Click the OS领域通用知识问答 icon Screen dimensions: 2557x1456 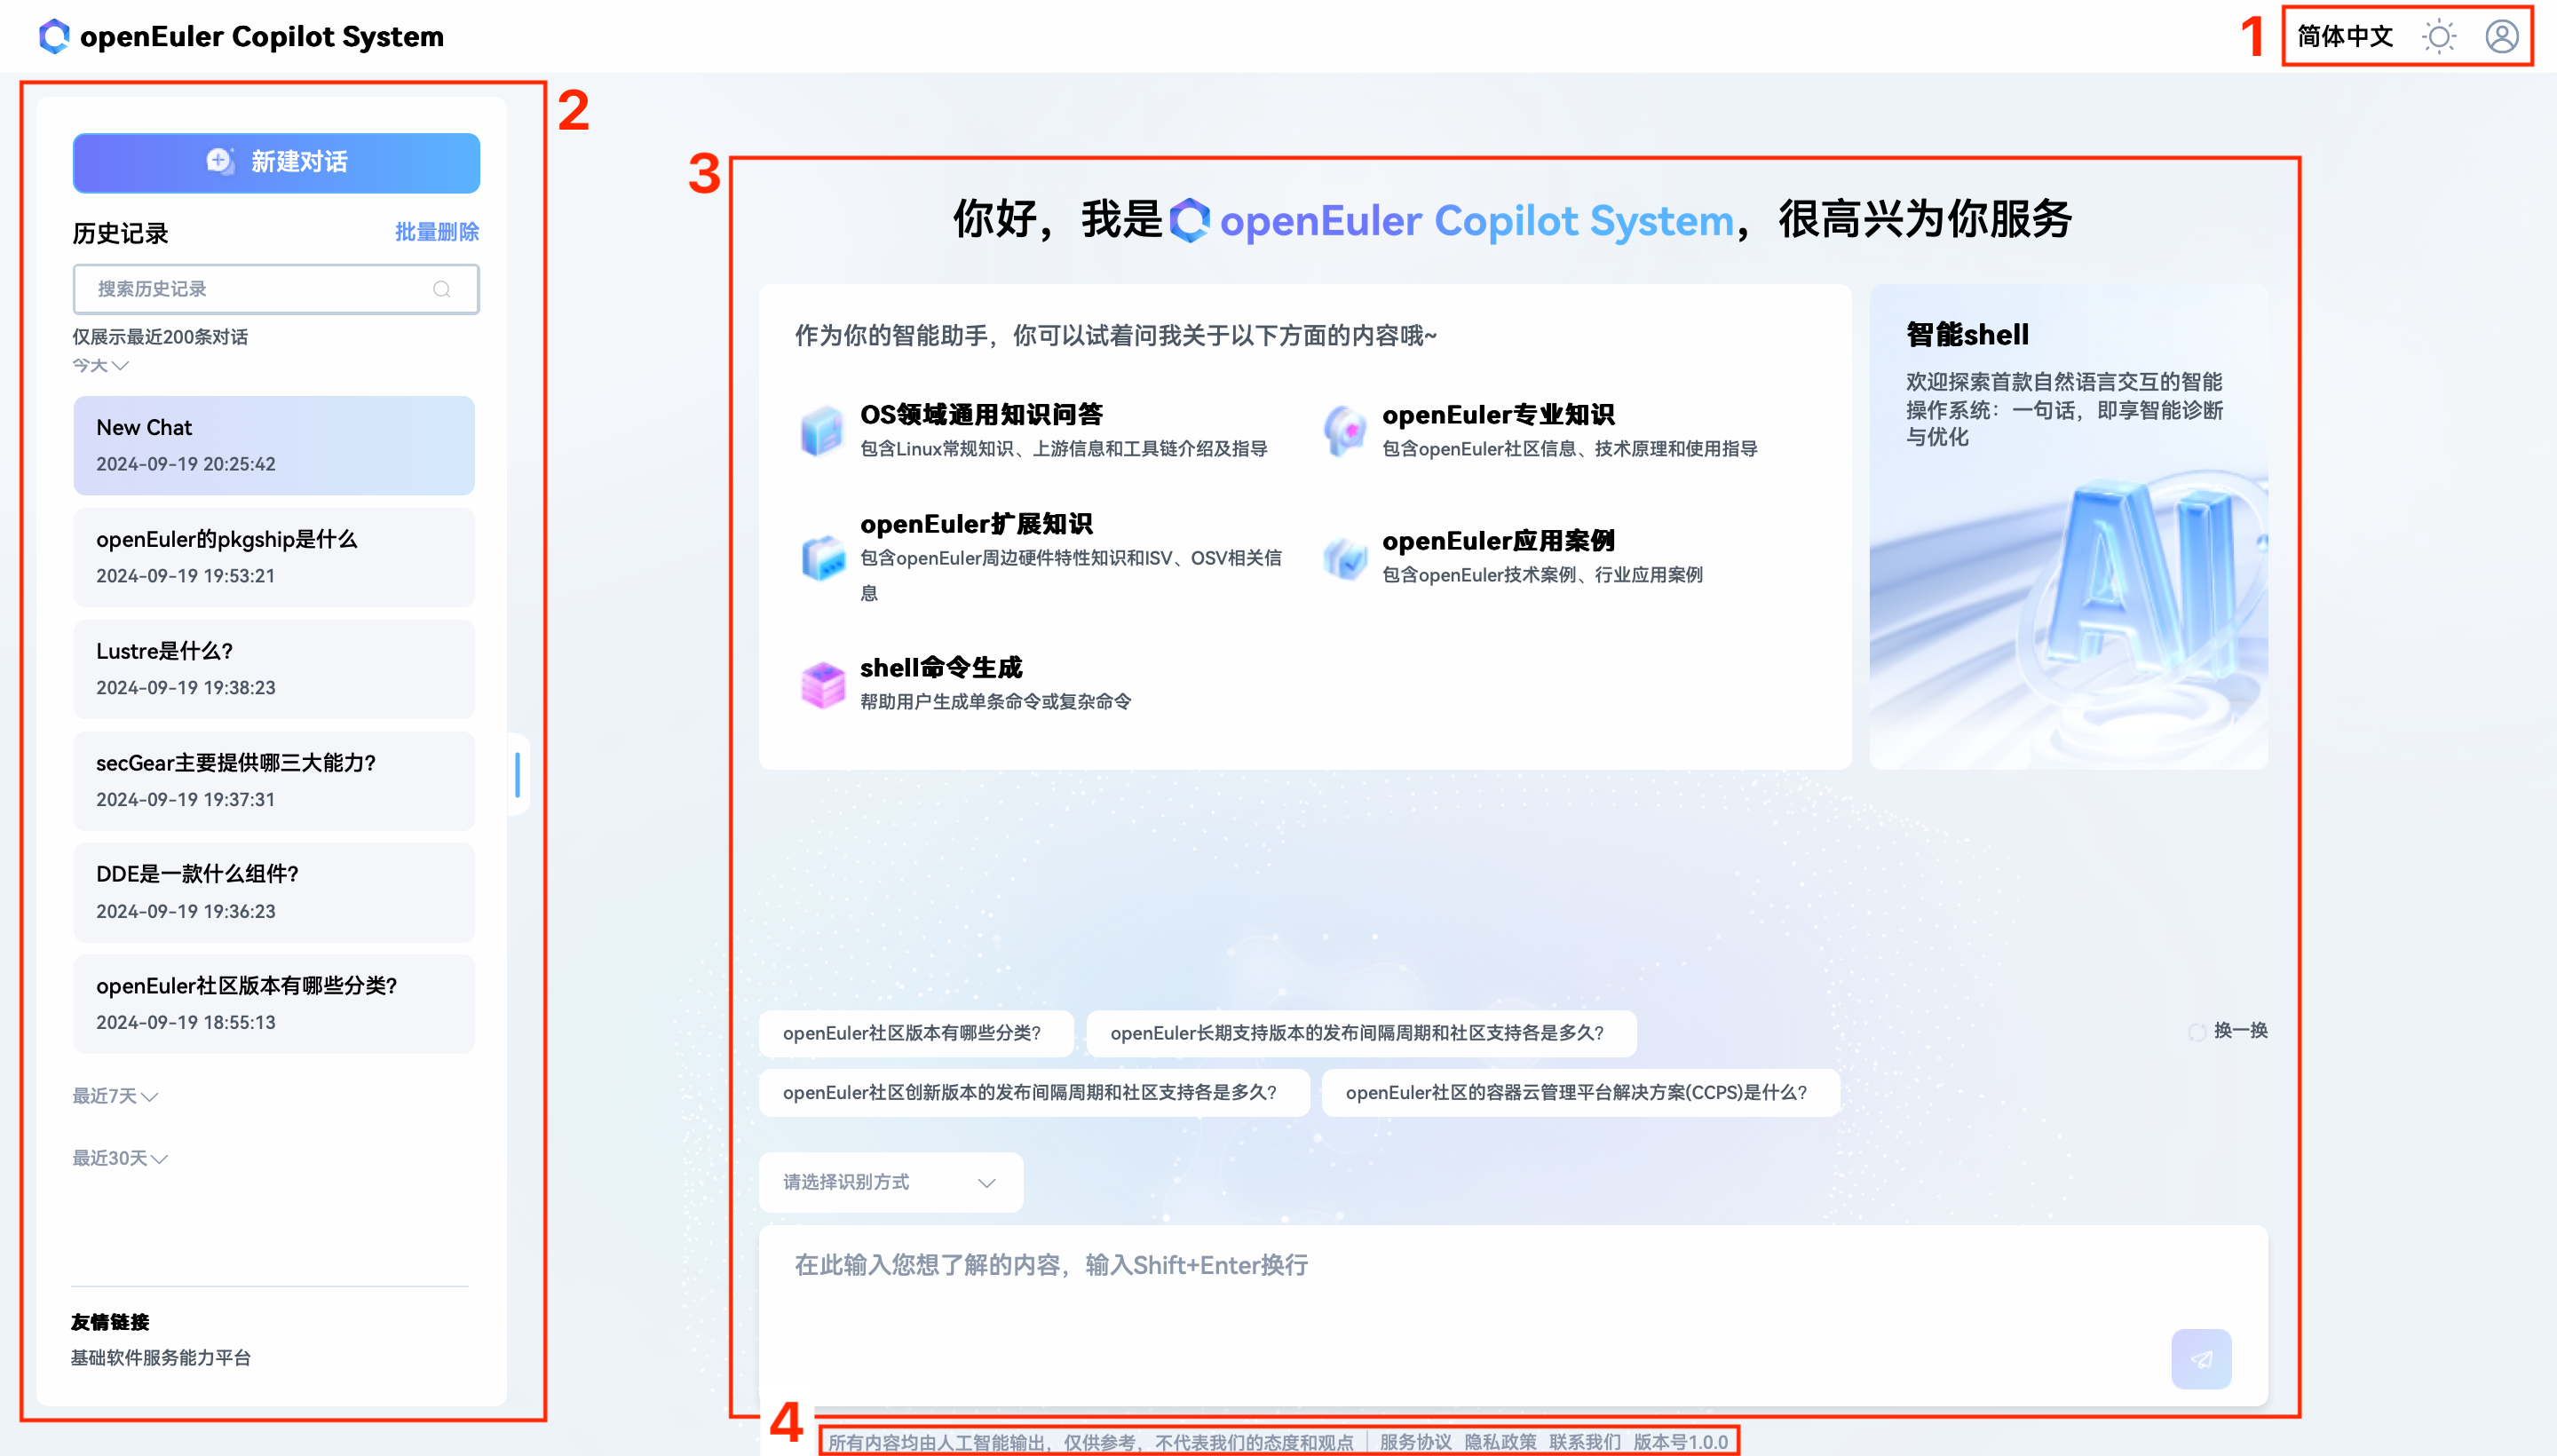tap(822, 431)
